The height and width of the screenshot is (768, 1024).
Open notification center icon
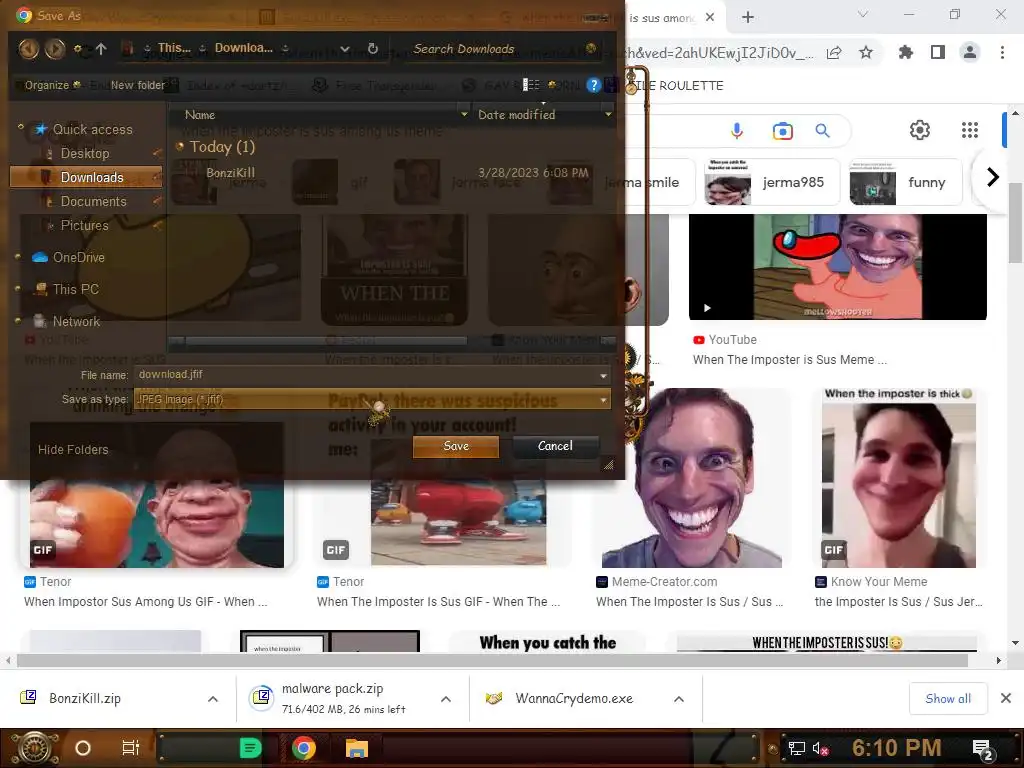coord(982,749)
